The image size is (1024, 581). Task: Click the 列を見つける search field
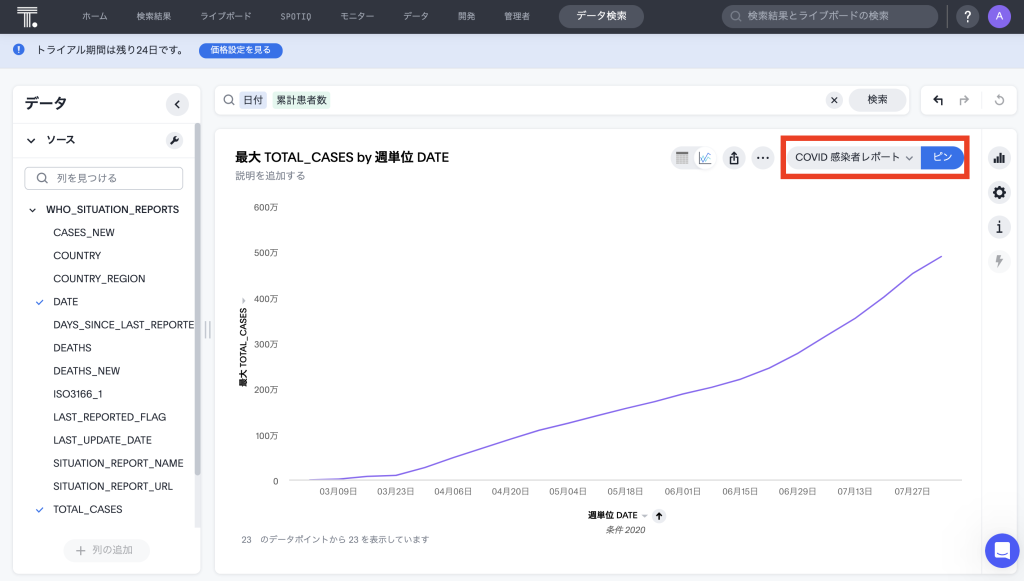(x=104, y=178)
